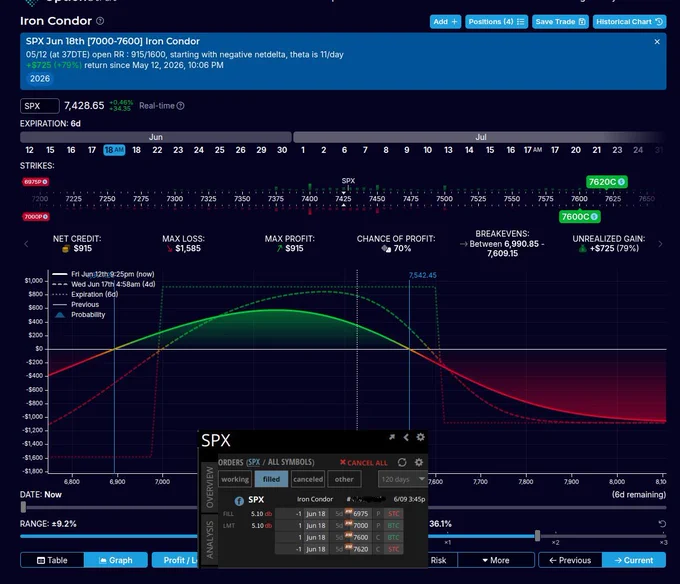This screenshot has width=680, height=584.
Task: Click the 7,542.45 chart price marker
Action: (422, 275)
